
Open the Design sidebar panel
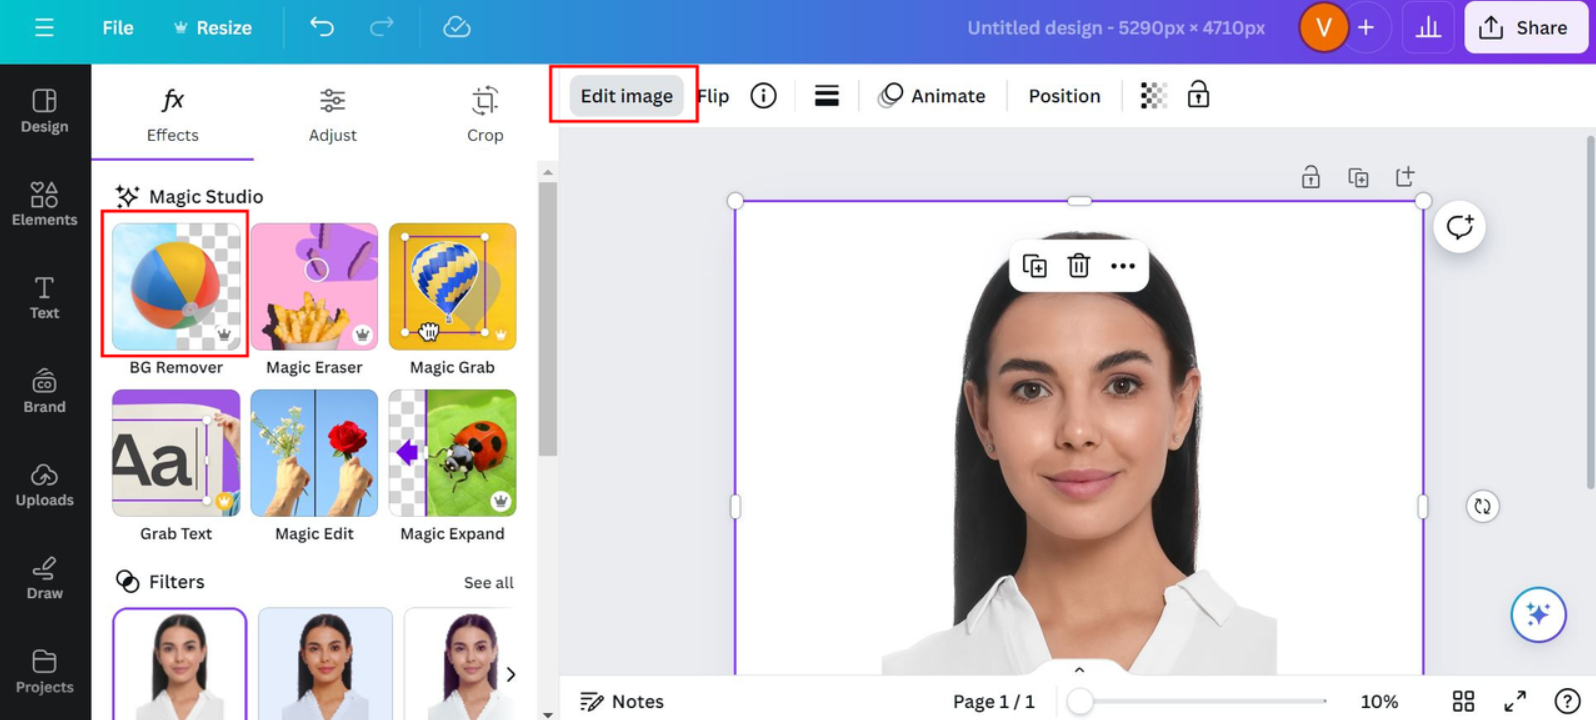[x=45, y=111]
